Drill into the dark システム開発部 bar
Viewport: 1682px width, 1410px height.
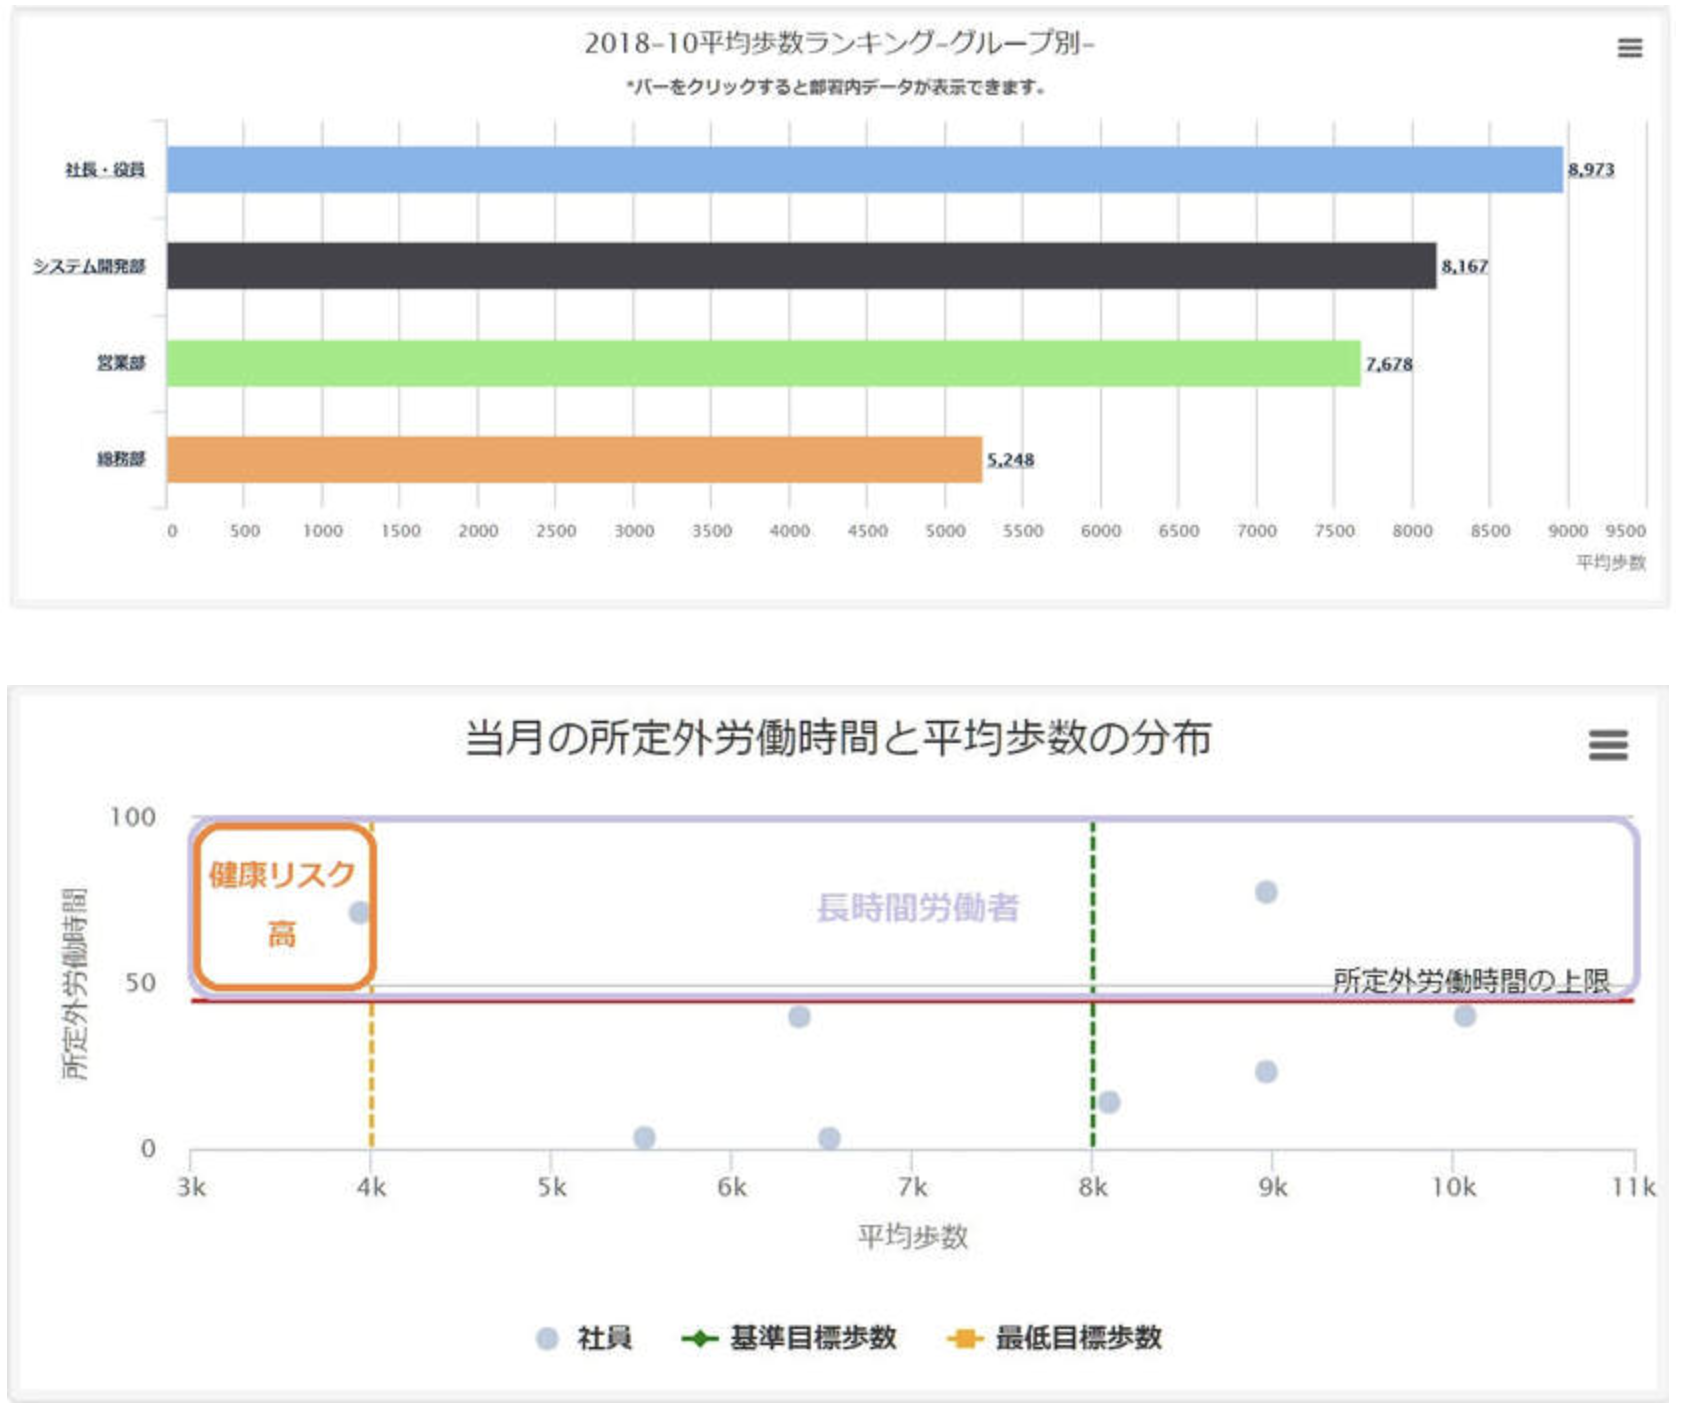pyautogui.click(x=800, y=266)
